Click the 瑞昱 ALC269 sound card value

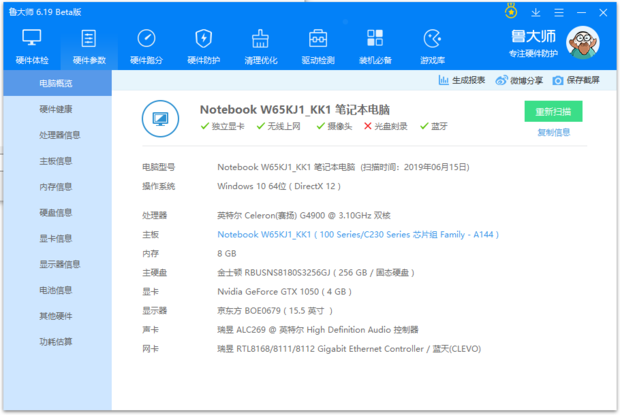coord(318,330)
